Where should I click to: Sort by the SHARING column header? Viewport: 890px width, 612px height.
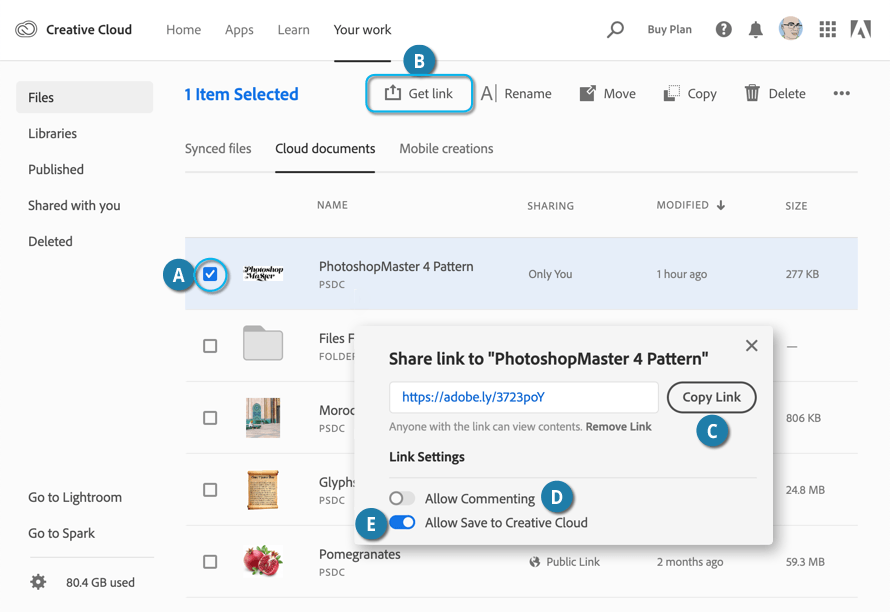[x=551, y=206]
